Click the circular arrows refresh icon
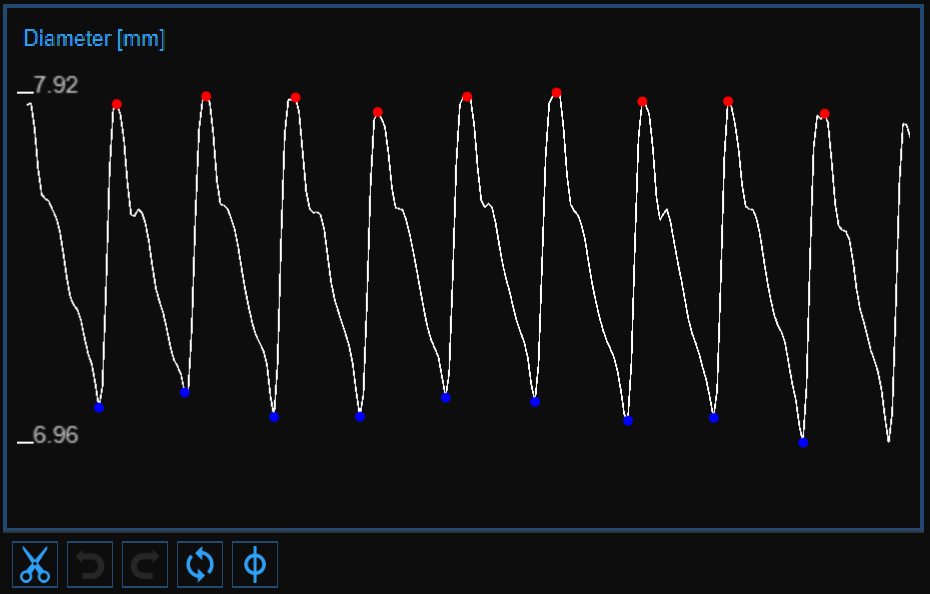Viewport: 930px width, 594px height. pos(200,565)
